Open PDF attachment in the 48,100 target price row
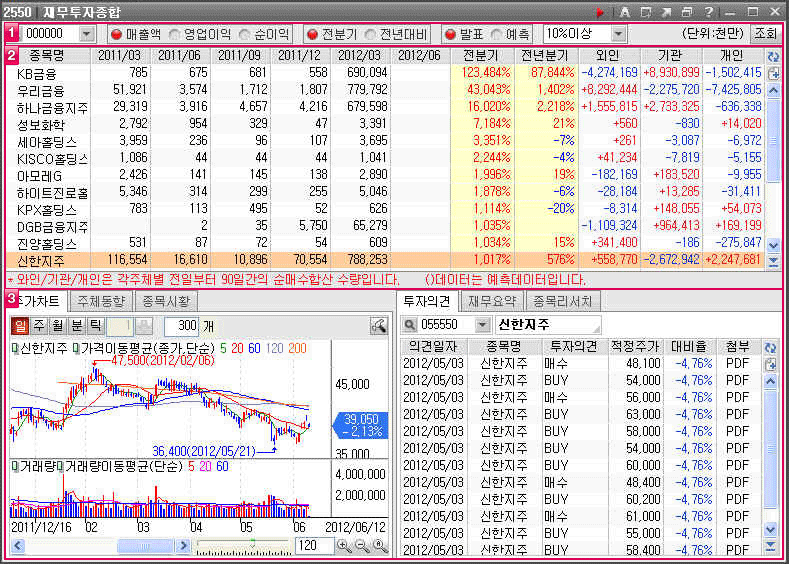 [x=738, y=364]
